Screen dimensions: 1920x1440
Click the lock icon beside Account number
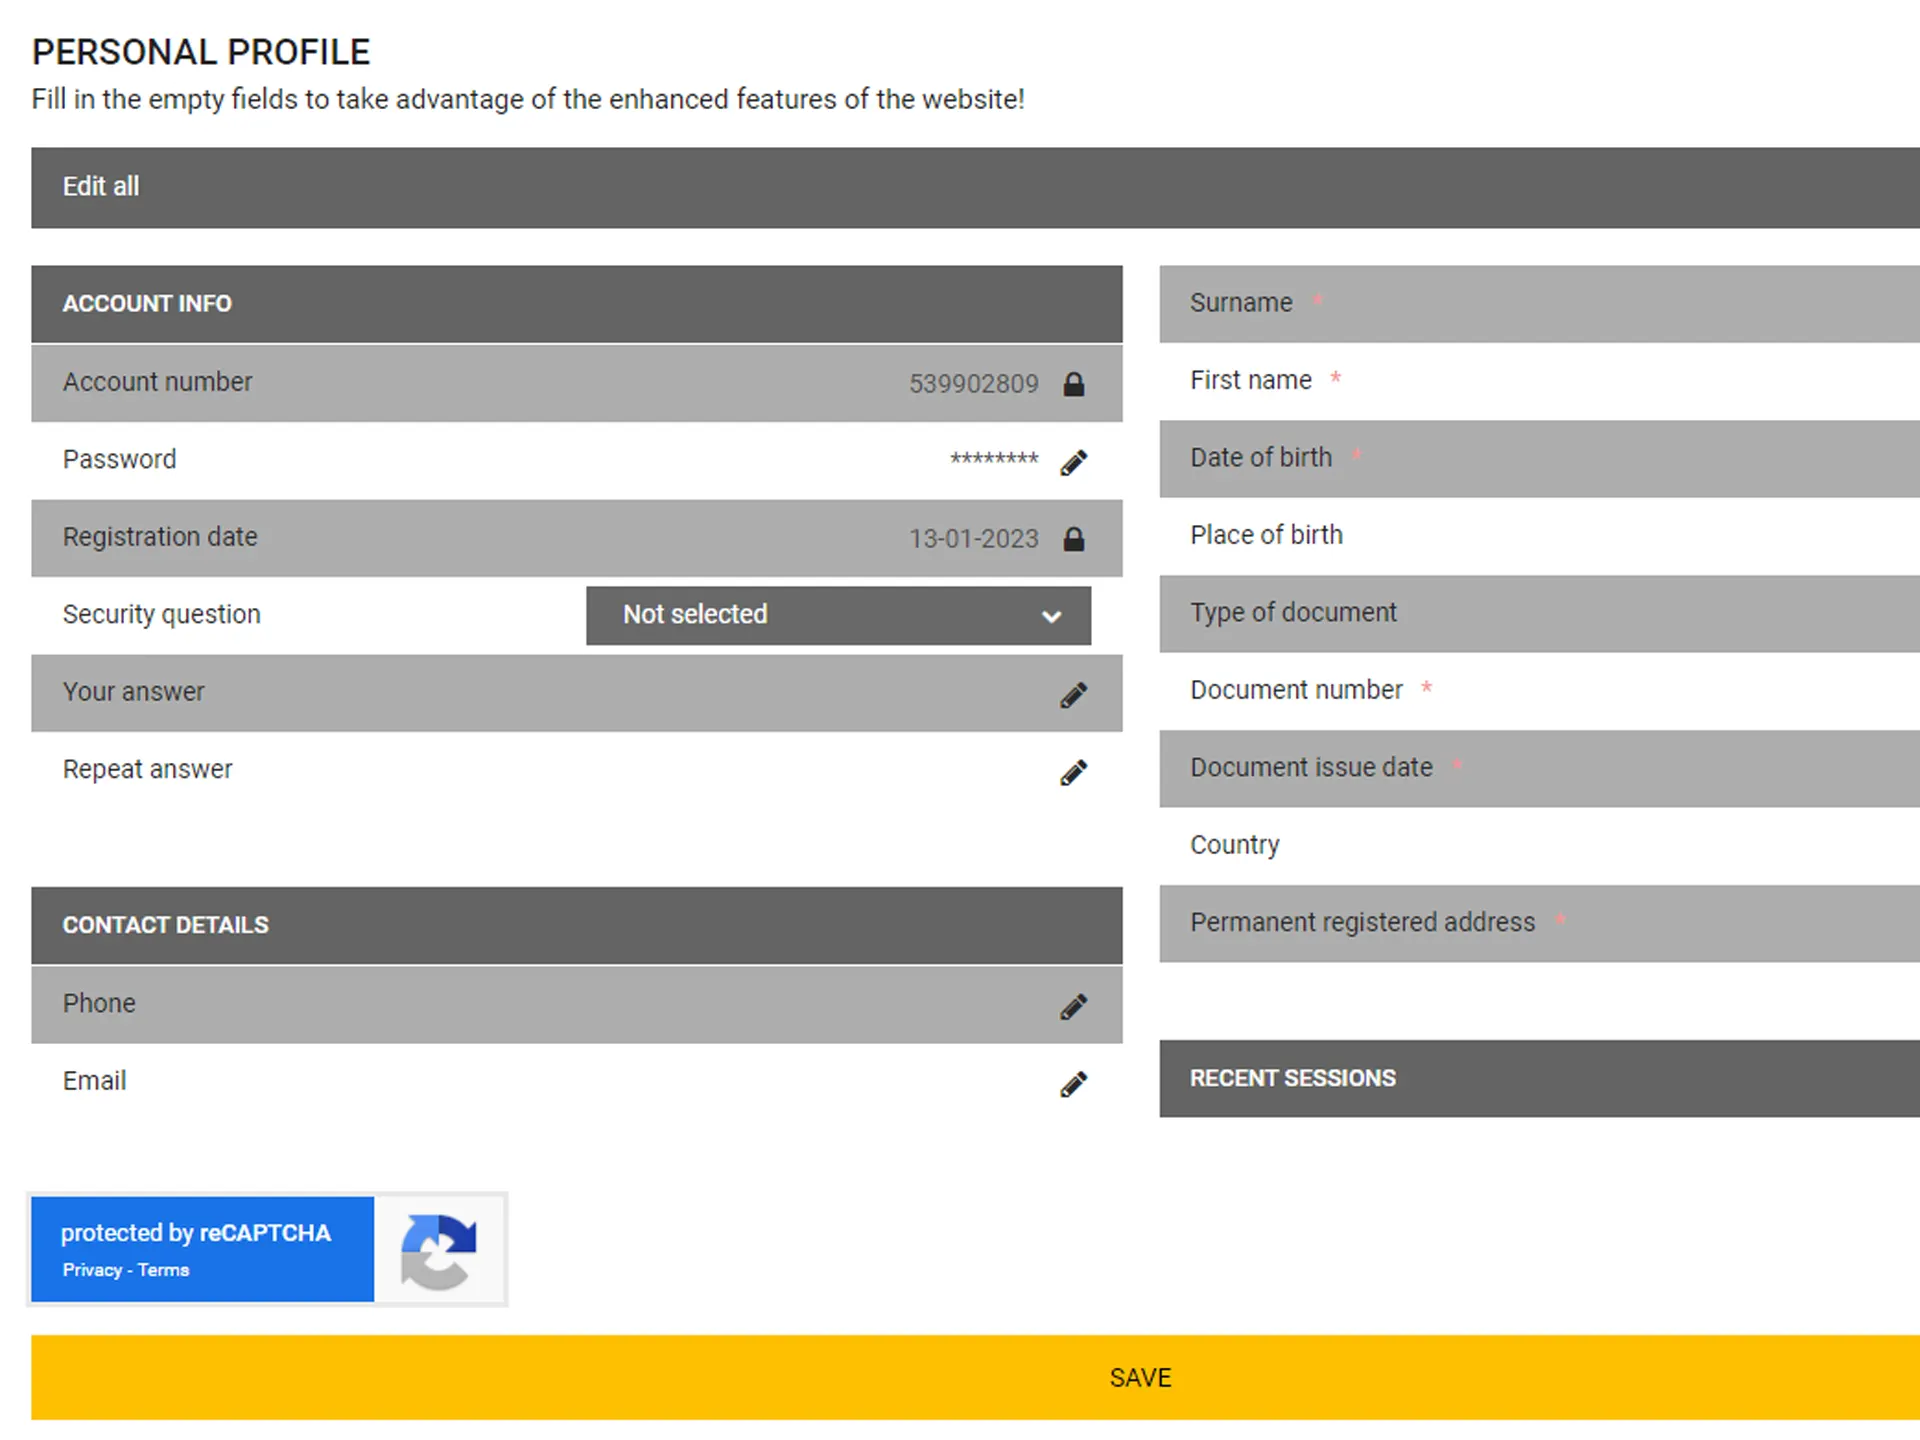click(1073, 384)
